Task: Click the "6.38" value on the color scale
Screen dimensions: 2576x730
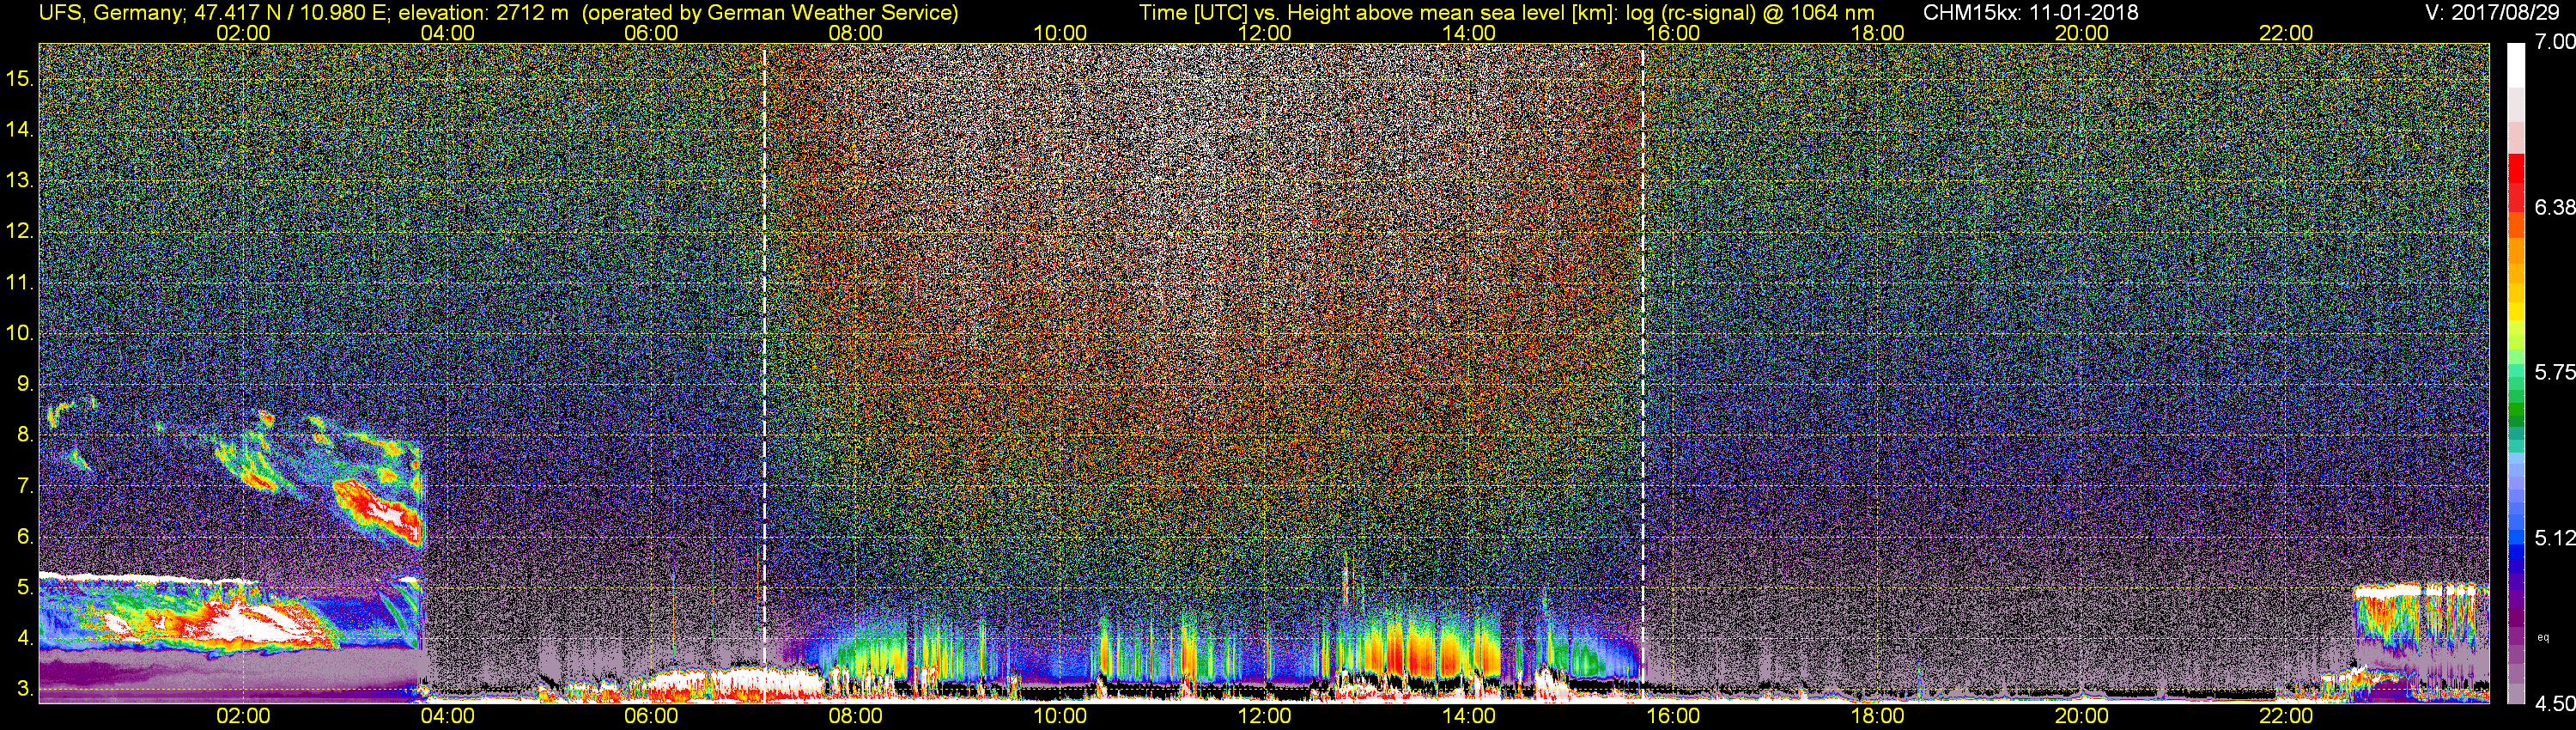Action: (2555, 207)
